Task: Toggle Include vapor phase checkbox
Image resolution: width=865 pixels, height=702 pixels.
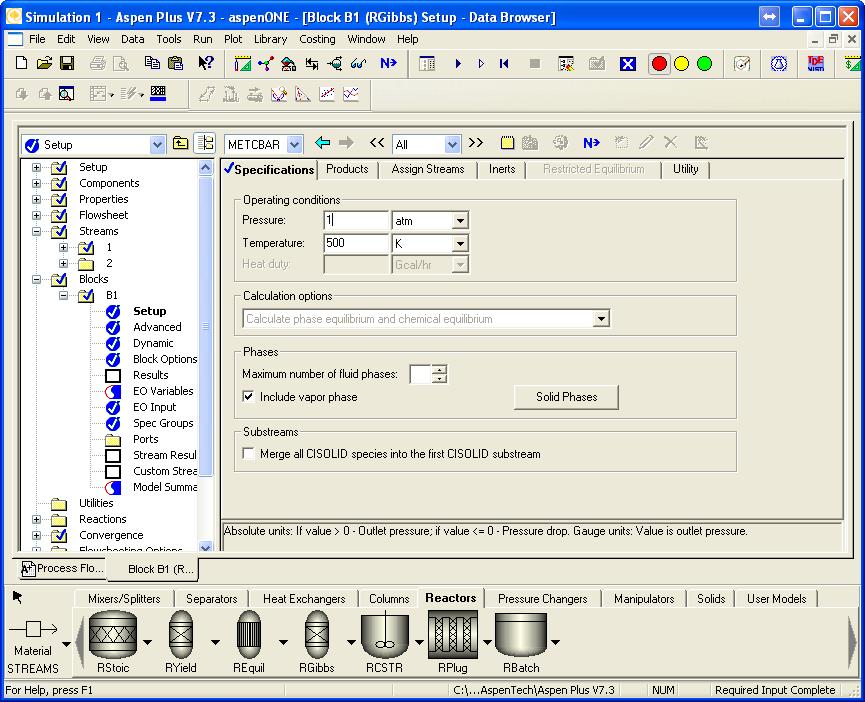Action: pyautogui.click(x=248, y=396)
